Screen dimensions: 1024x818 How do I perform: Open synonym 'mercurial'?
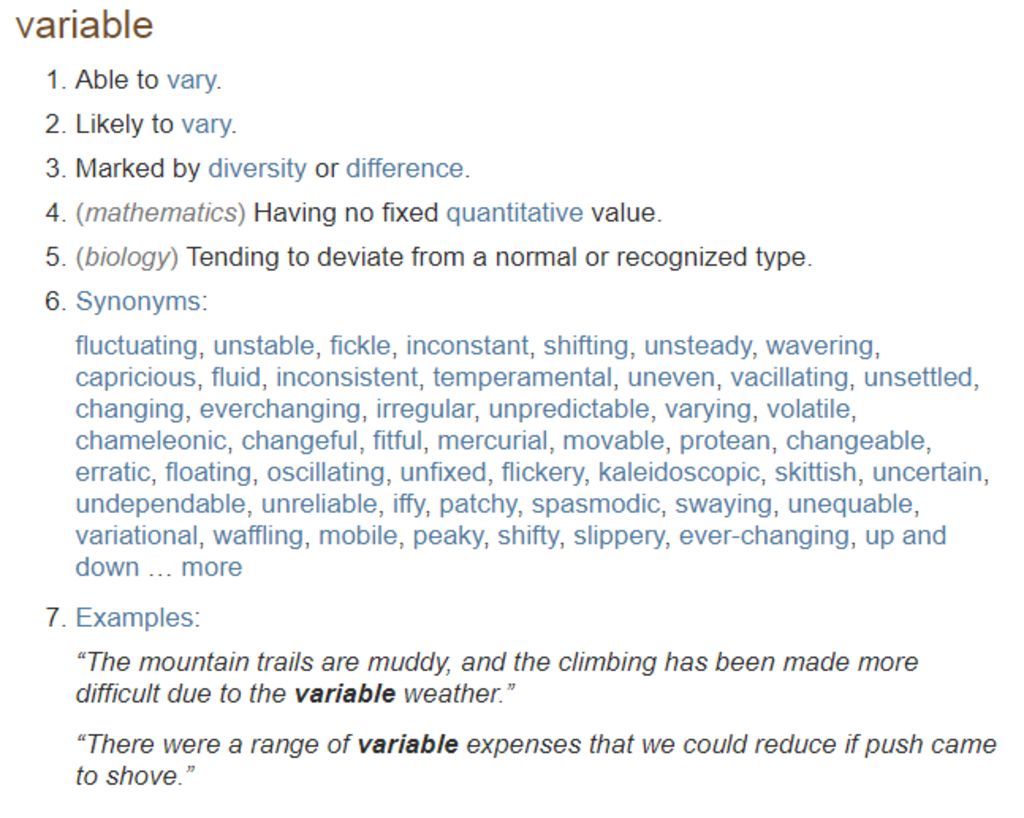click(x=492, y=441)
